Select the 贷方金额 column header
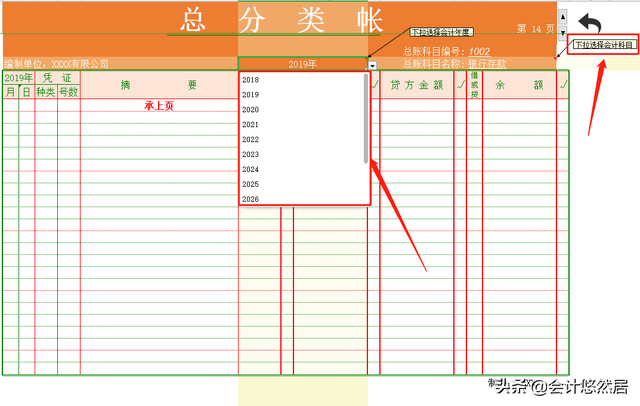640x406 pixels. click(417, 85)
